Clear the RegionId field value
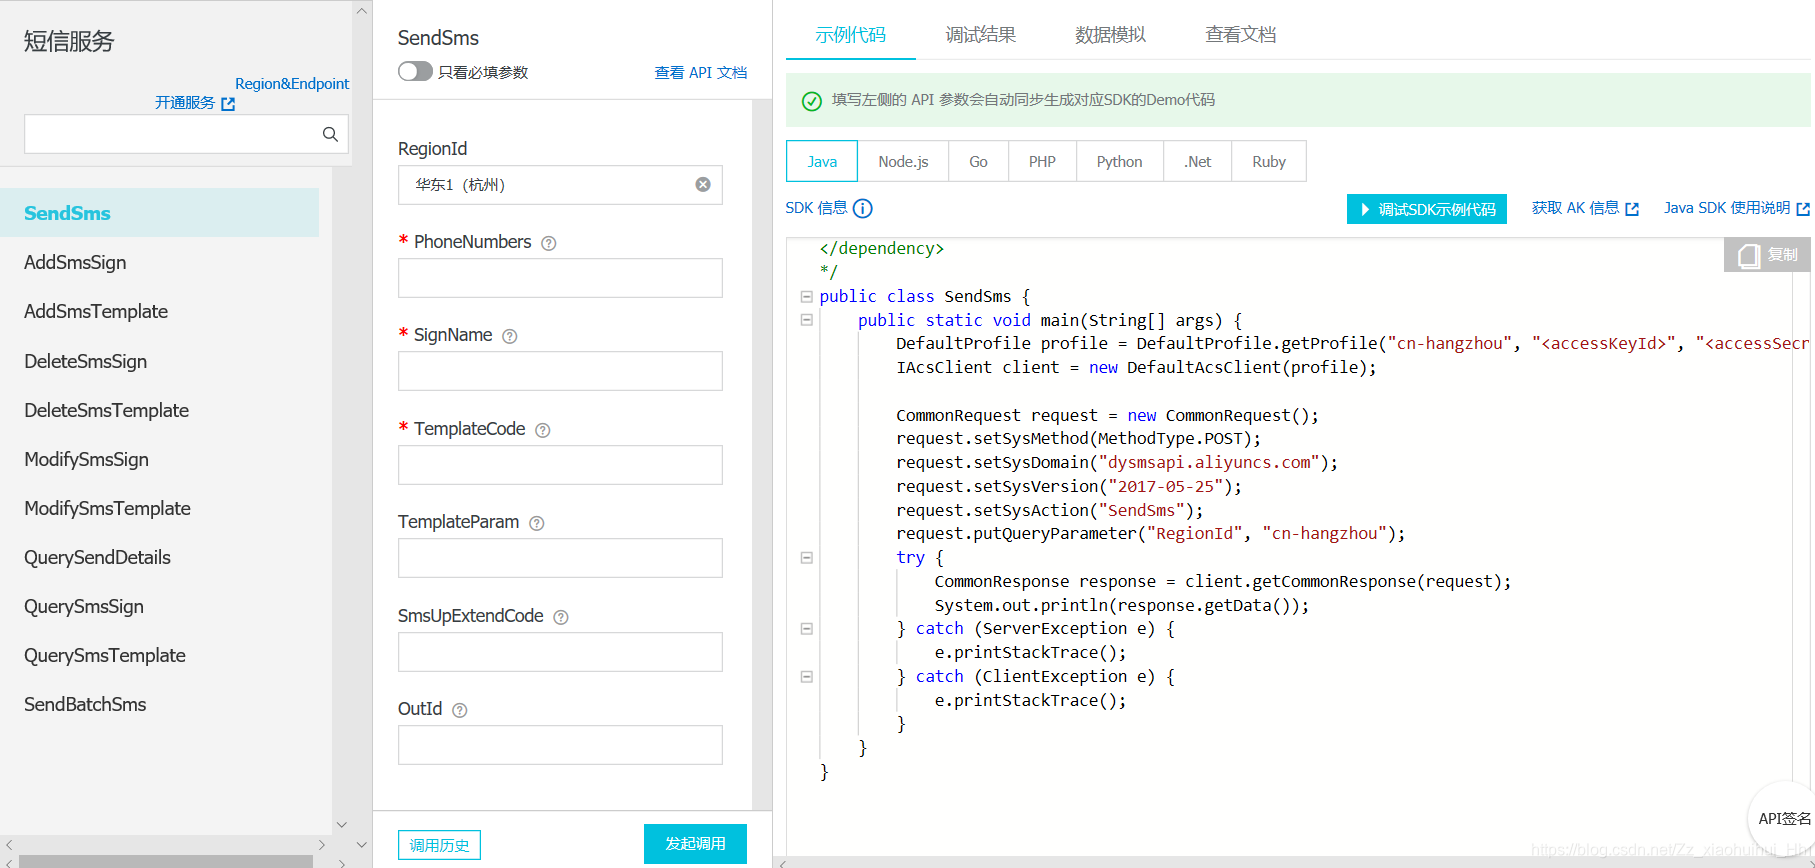The height and width of the screenshot is (868, 1815). pyautogui.click(x=703, y=185)
